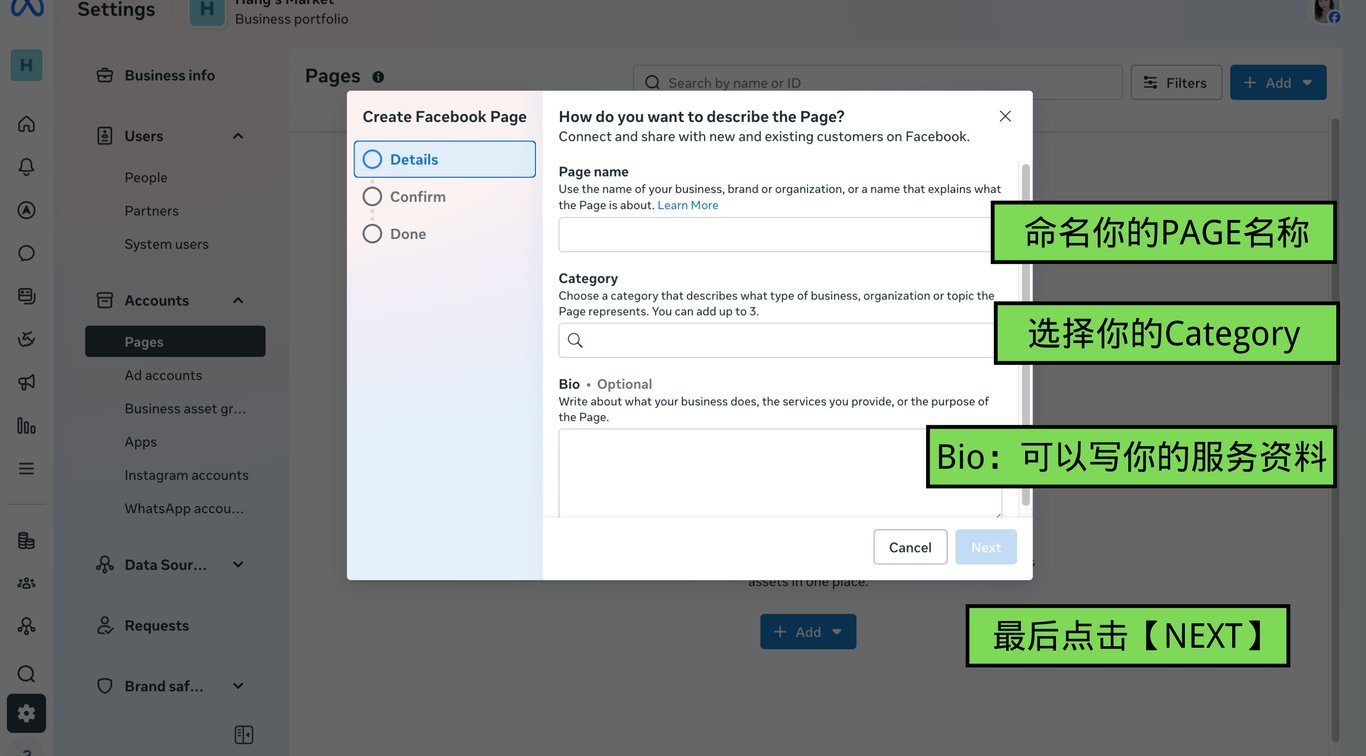Click the Data Sources icon
The height and width of the screenshot is (756, 1366).
point(104,564)
